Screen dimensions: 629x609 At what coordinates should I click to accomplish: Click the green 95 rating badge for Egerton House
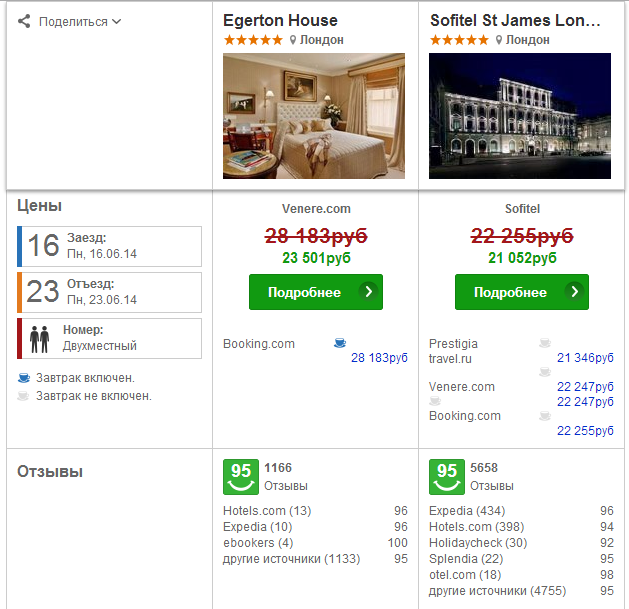click(240, 477)
